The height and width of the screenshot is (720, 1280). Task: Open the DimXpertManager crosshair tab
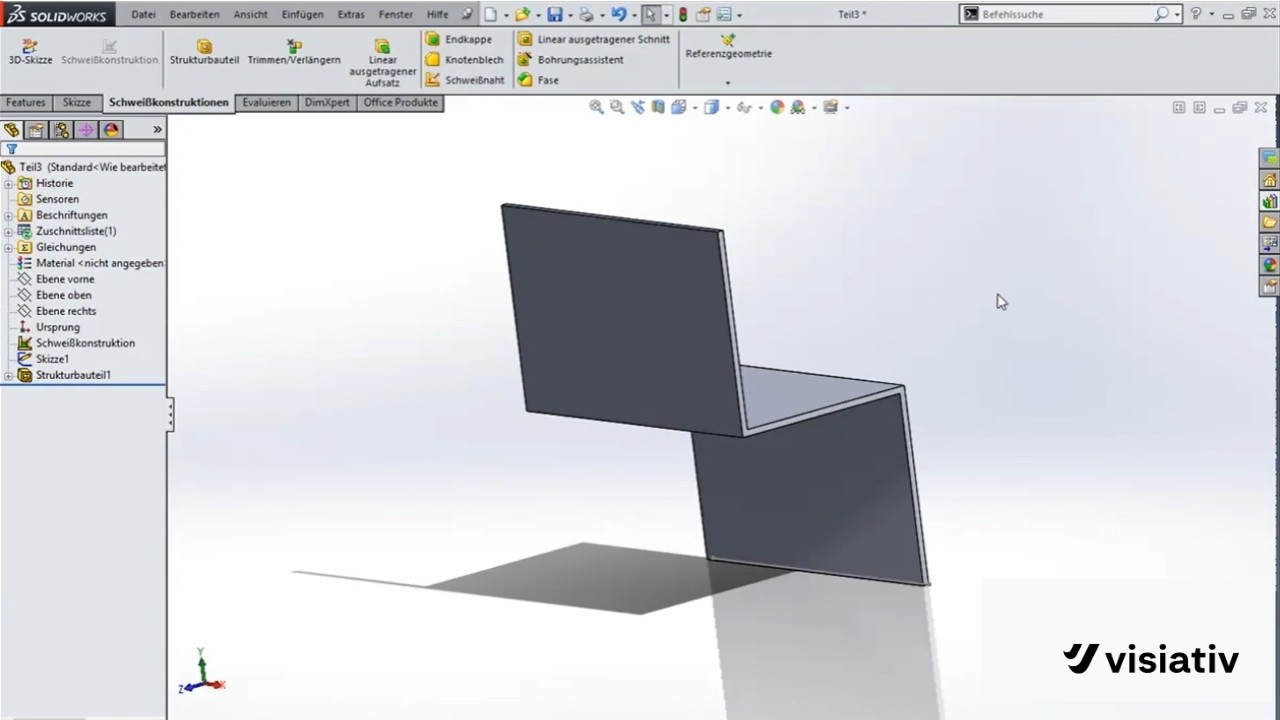click(87, 130)
